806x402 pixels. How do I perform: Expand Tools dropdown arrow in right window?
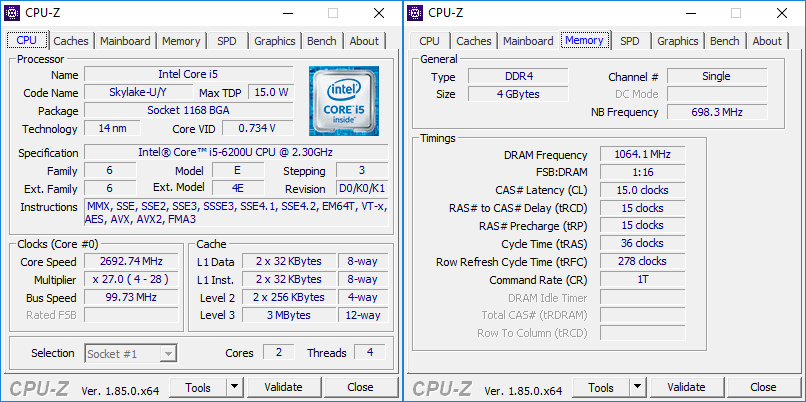pyautogui.click(x=637, y=387)
